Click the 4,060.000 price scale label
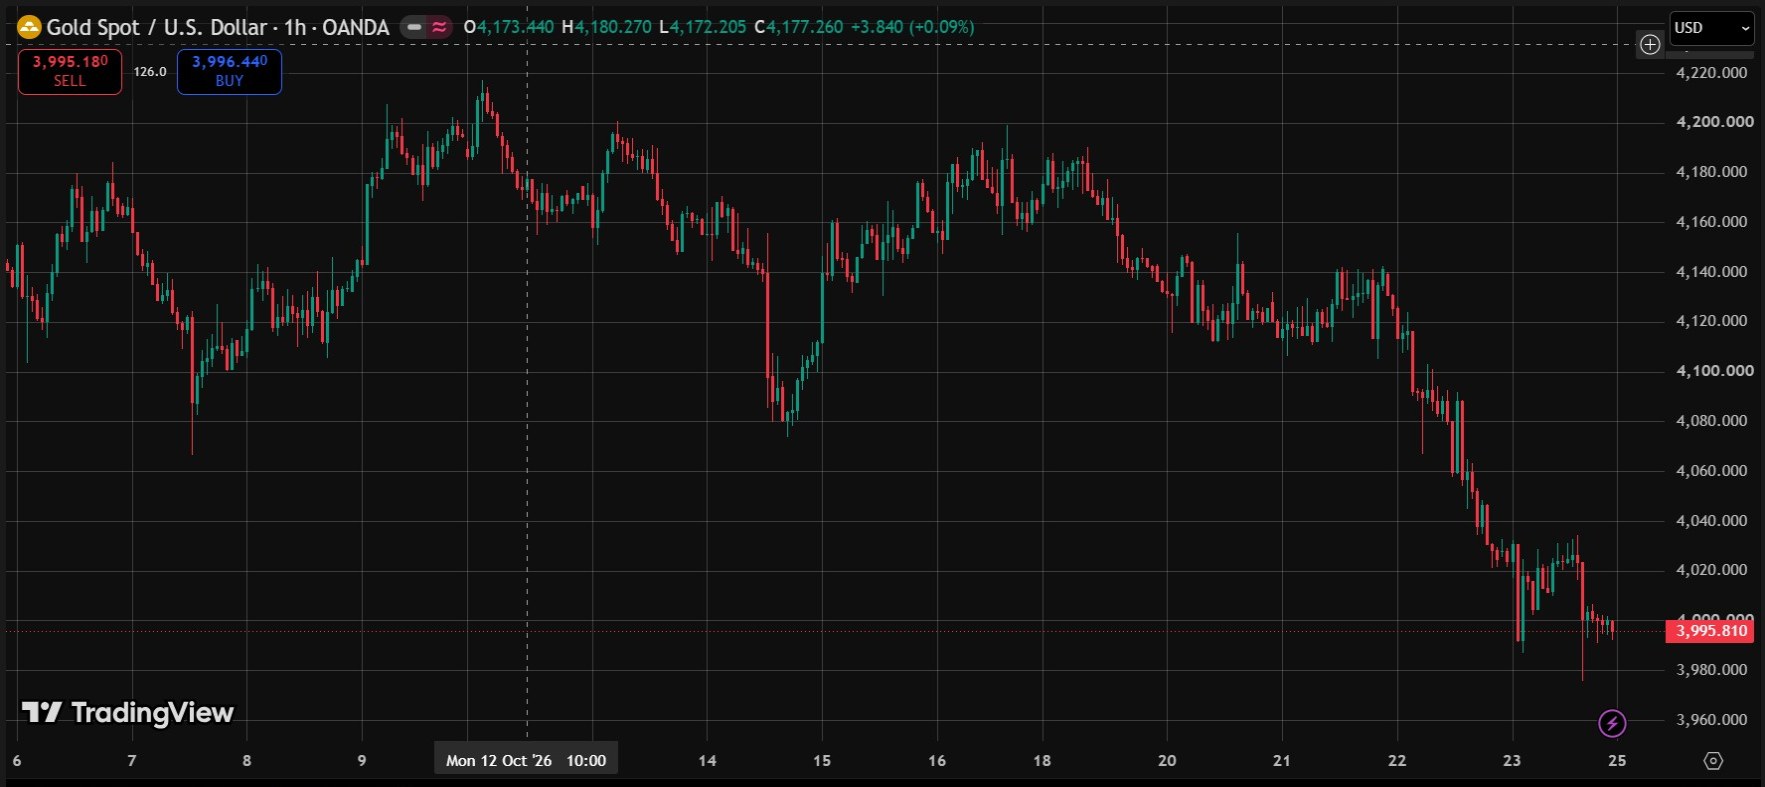Screen dimensions: 1765x787 point(1711,471)
